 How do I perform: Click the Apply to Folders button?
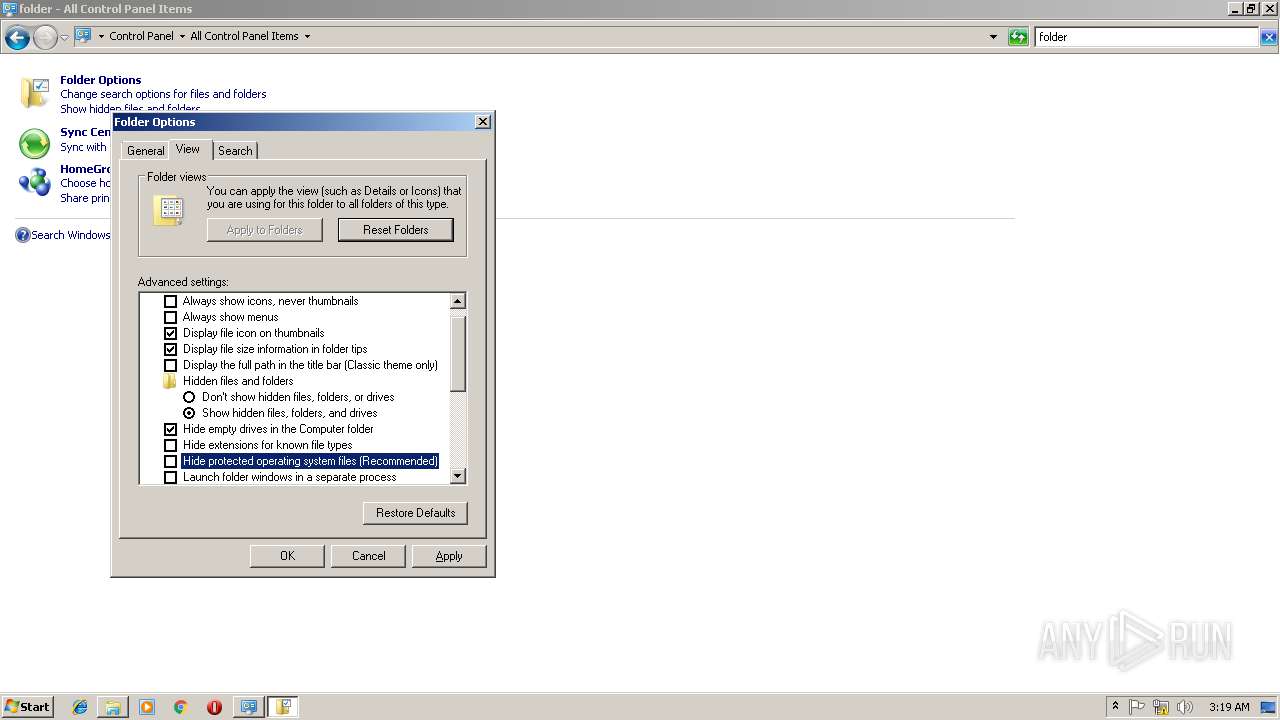point(265,230)
